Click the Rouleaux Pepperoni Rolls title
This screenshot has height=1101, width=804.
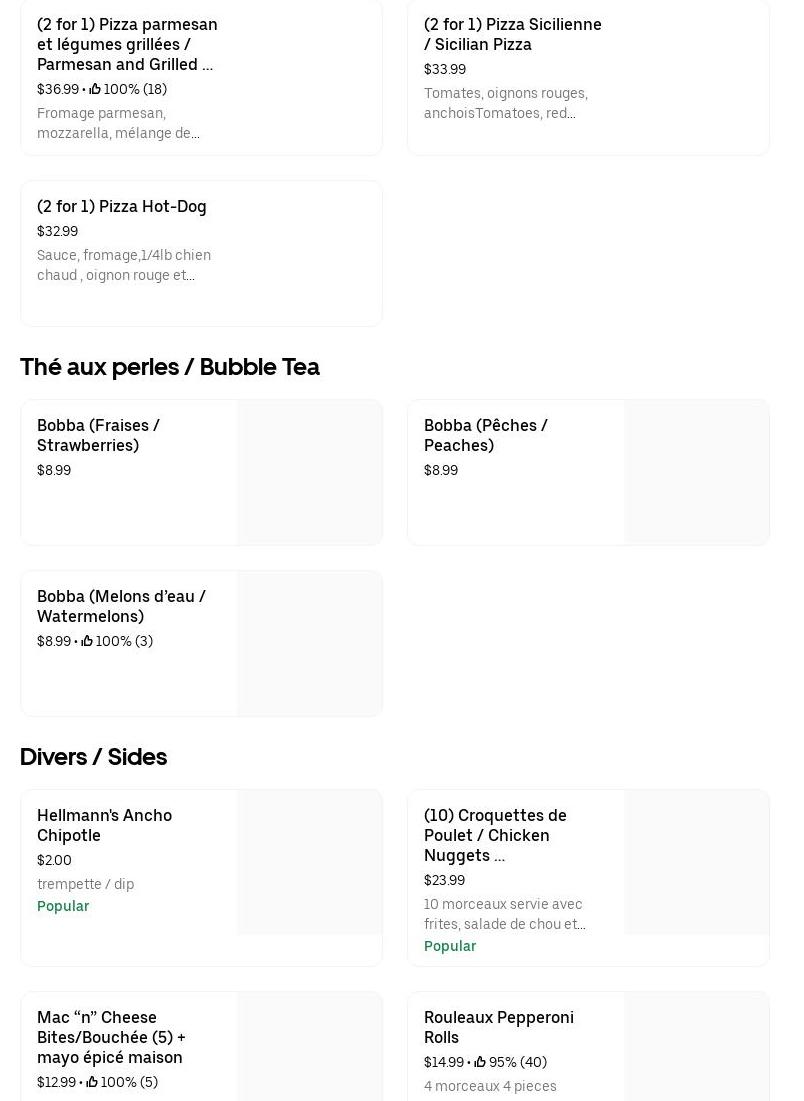coord(499,1027)
